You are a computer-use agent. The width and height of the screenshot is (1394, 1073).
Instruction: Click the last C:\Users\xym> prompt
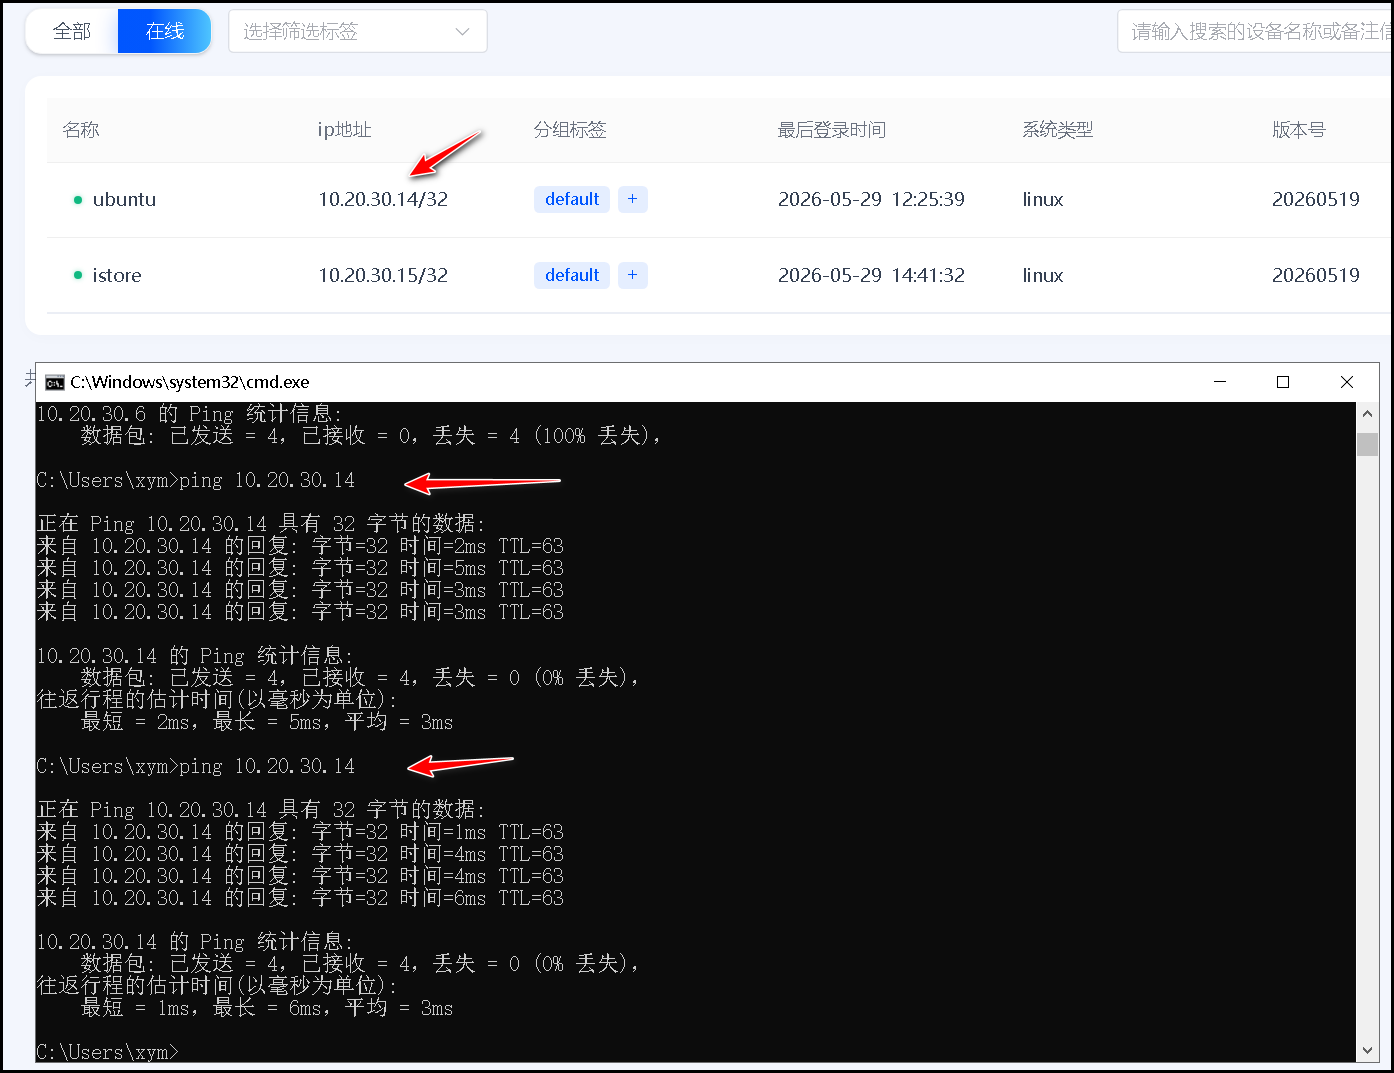(108, 1052)
